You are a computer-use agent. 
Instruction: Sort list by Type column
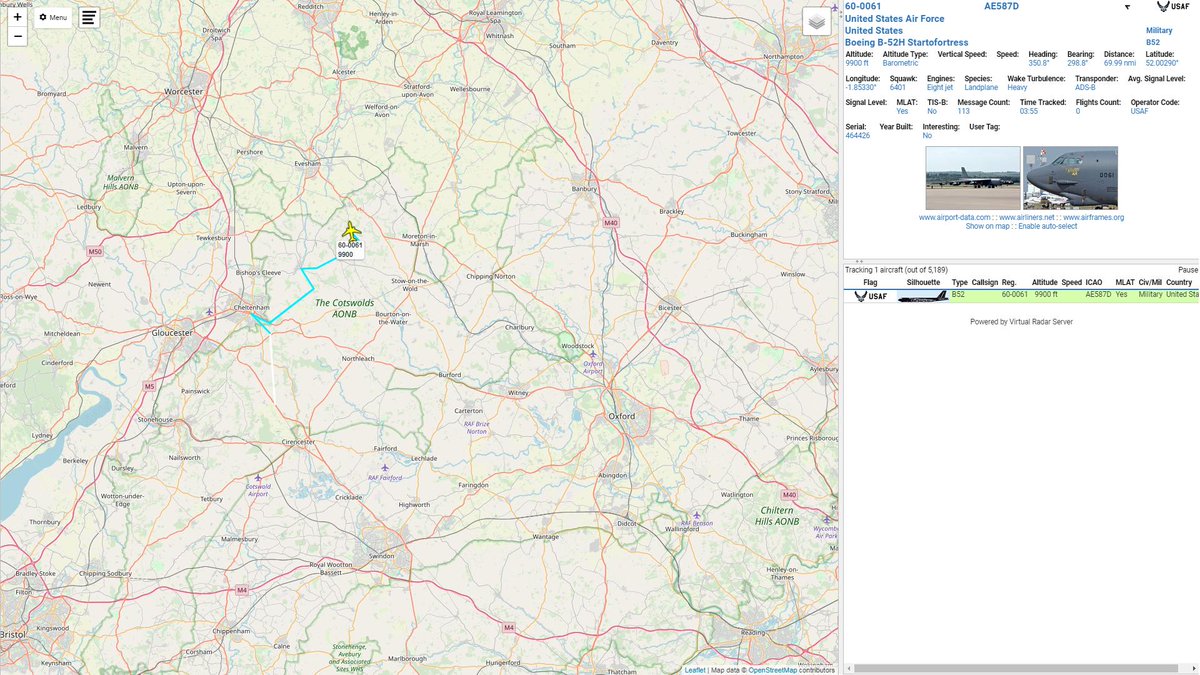[959, 283]
